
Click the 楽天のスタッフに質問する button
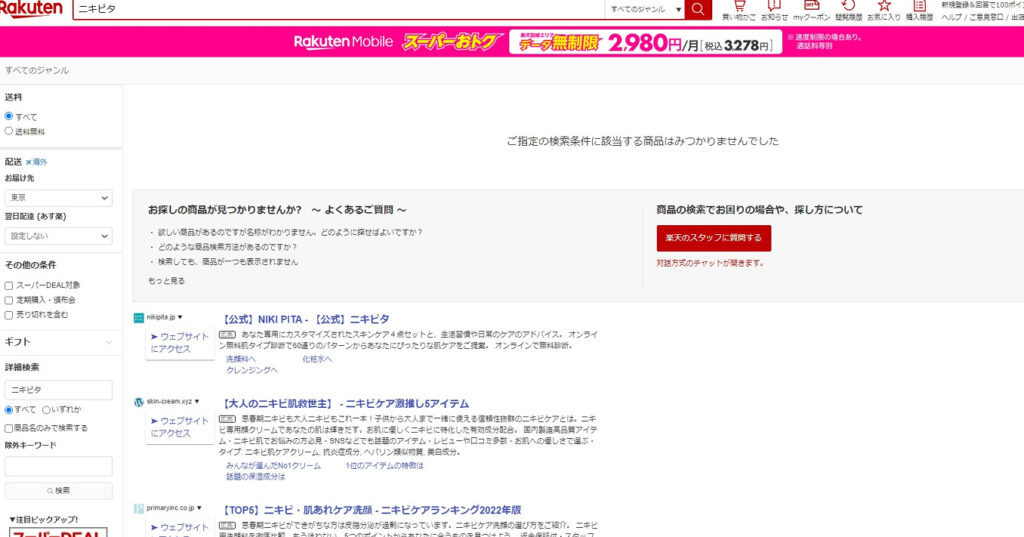click(714, 238)
